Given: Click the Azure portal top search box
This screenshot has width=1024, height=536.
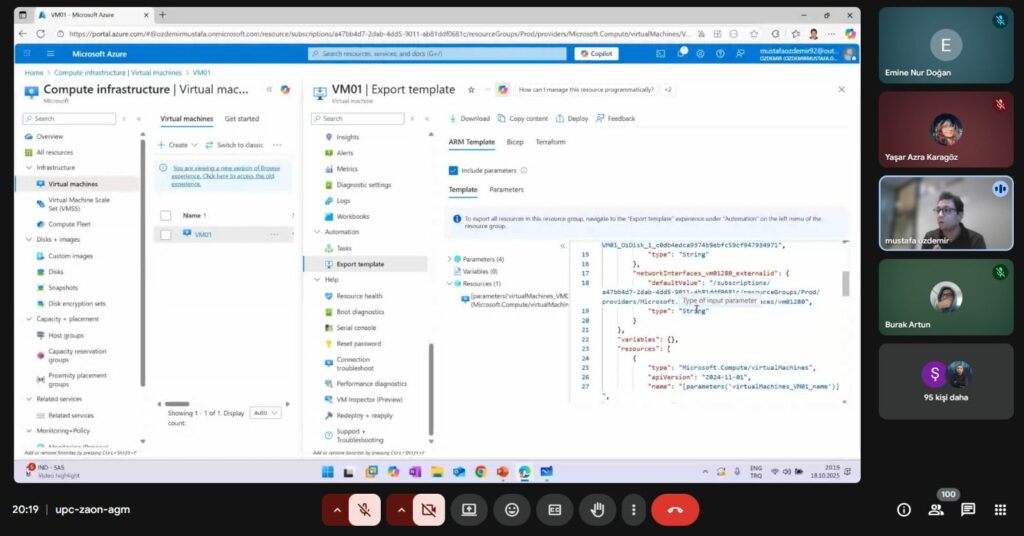Looking at the screenshot, I should tap(435, 53).
